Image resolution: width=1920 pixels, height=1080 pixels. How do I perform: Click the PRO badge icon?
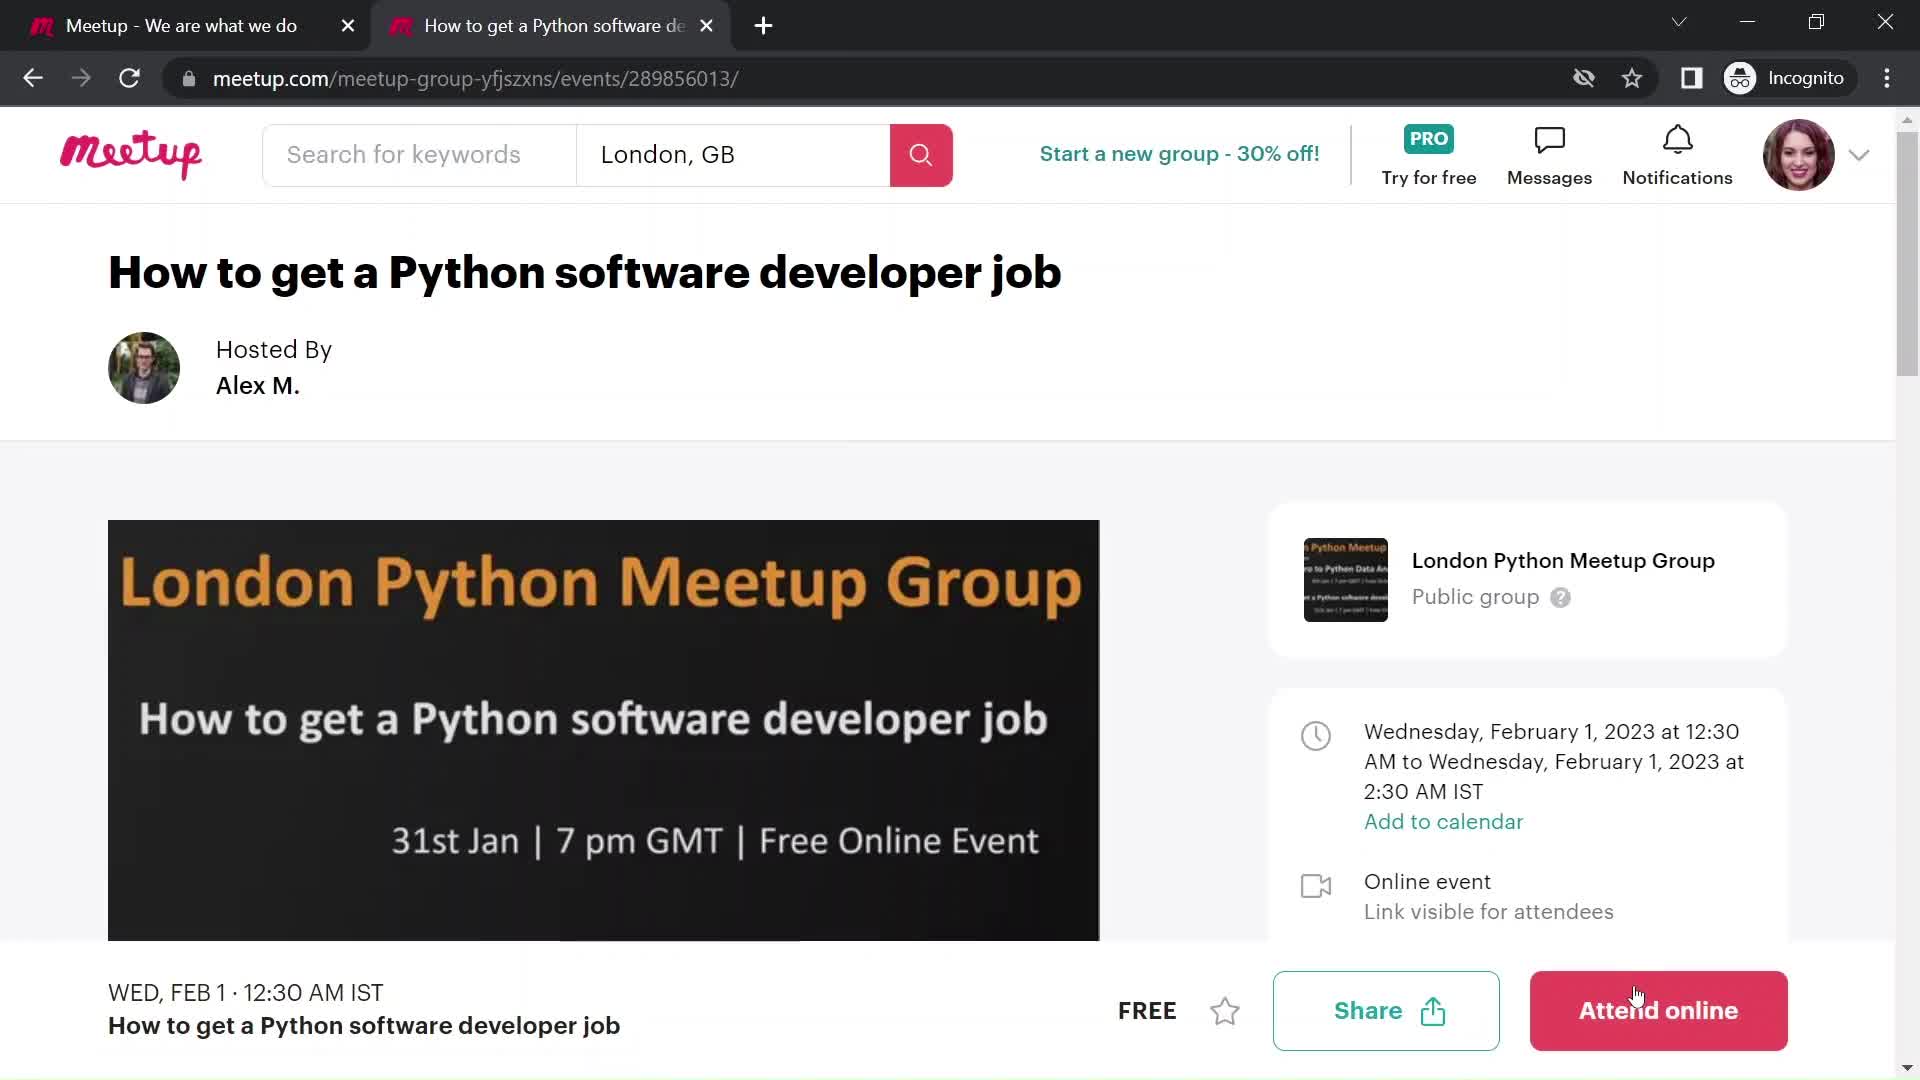coord(1429,138)
